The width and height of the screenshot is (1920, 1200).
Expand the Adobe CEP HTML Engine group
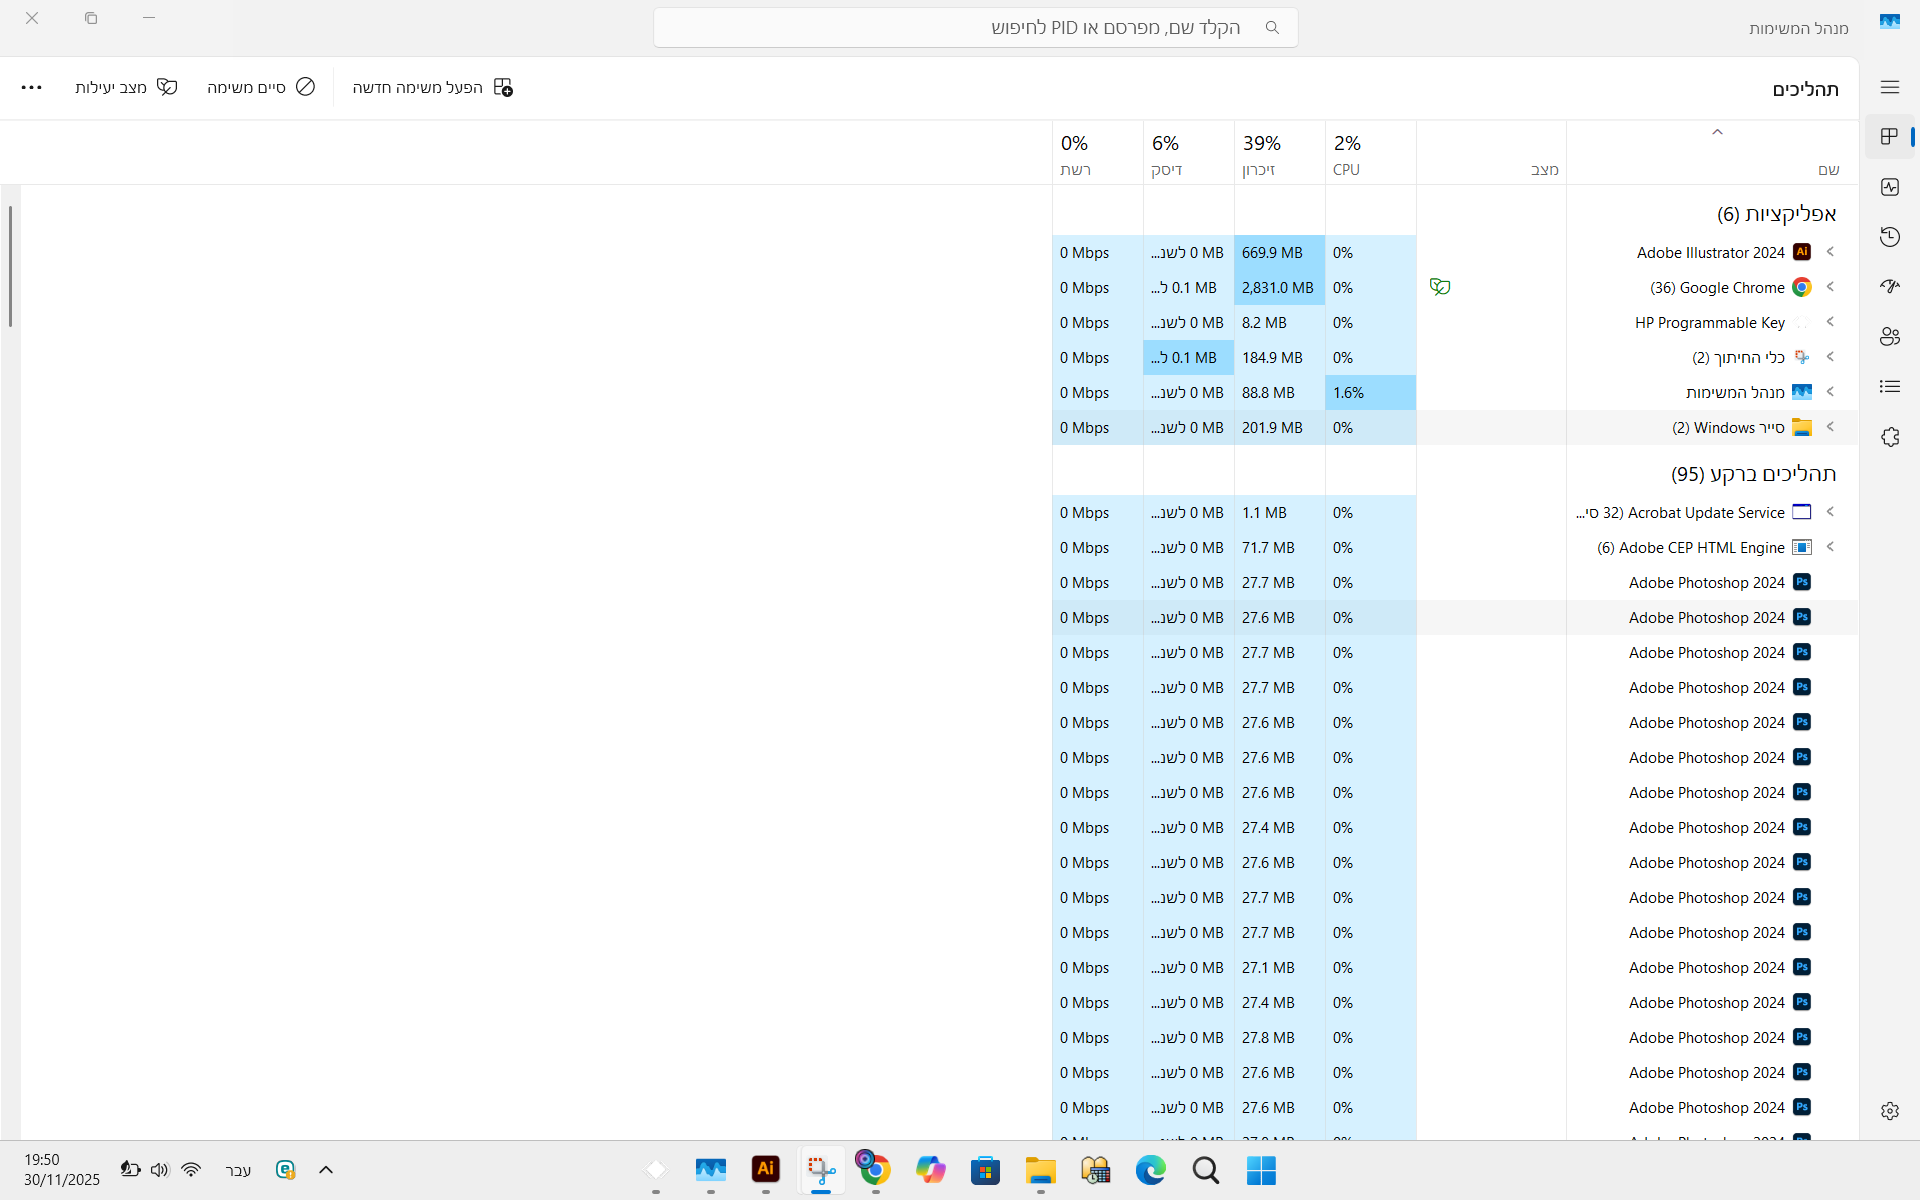click(x=1830, y=547)
